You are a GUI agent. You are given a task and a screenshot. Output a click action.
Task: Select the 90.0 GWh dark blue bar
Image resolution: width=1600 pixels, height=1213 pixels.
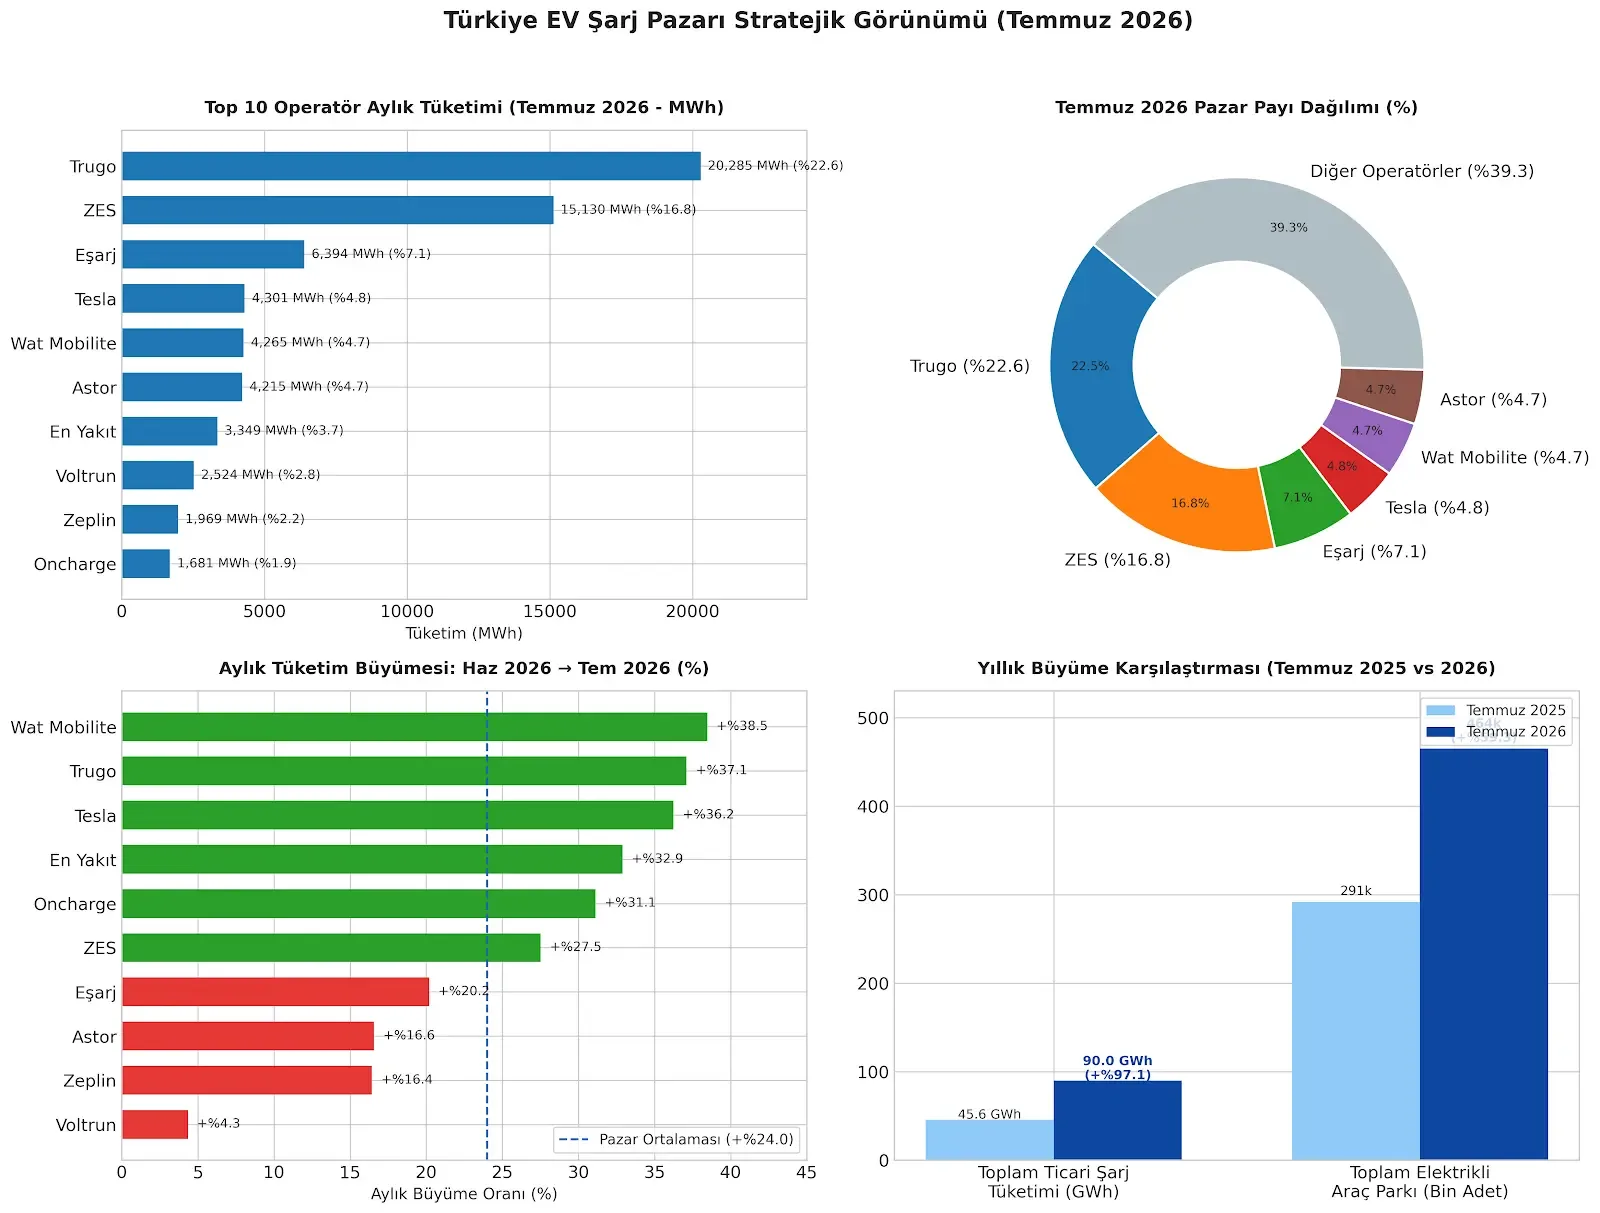(x=1117, y=1120)
